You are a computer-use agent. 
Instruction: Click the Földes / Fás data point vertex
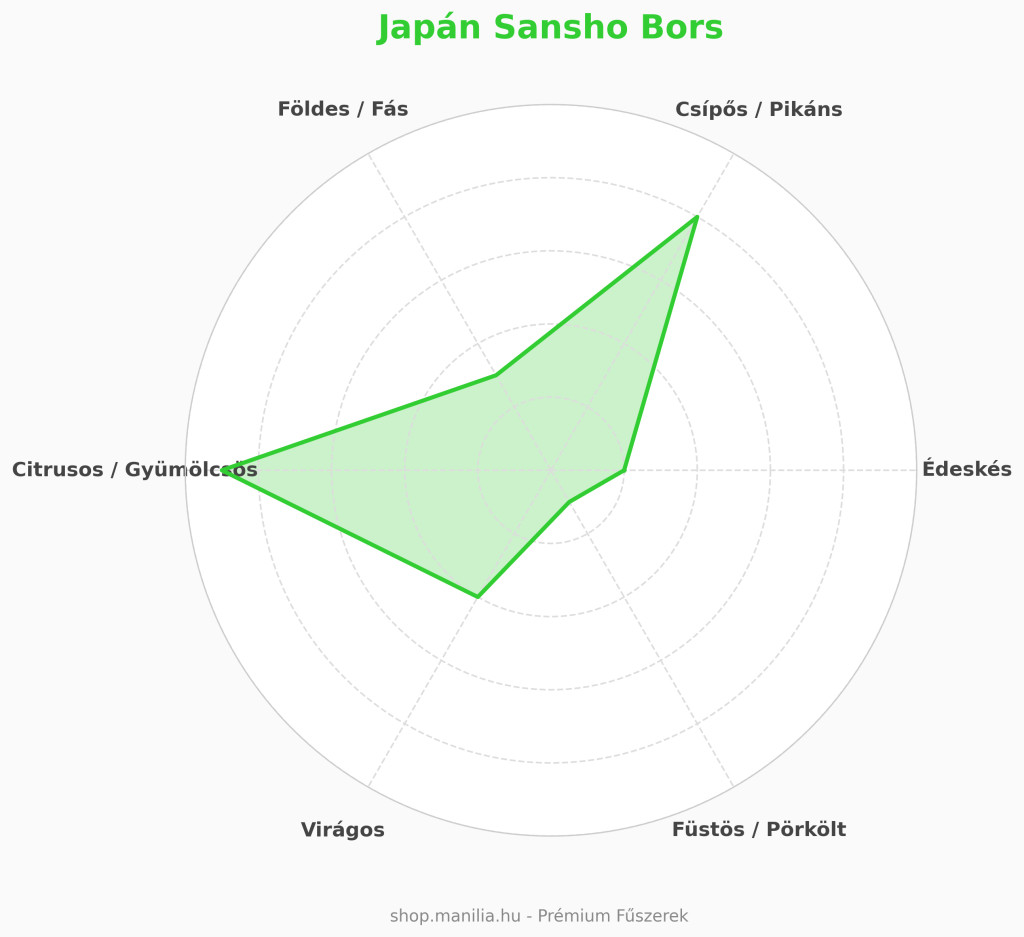pyautogui.click(x=496, y=375)
